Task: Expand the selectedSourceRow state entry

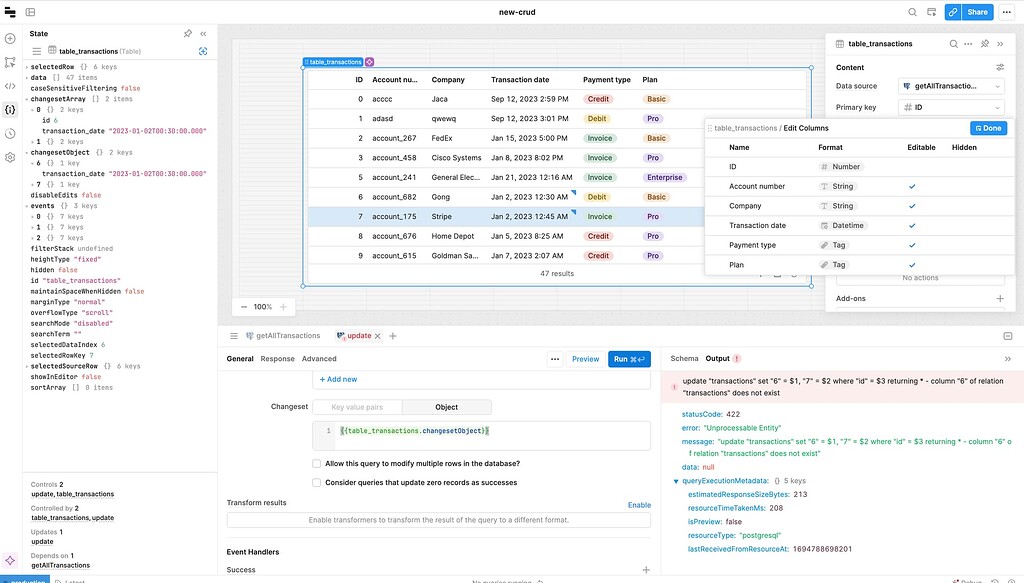Action: [x=27, y=366]
